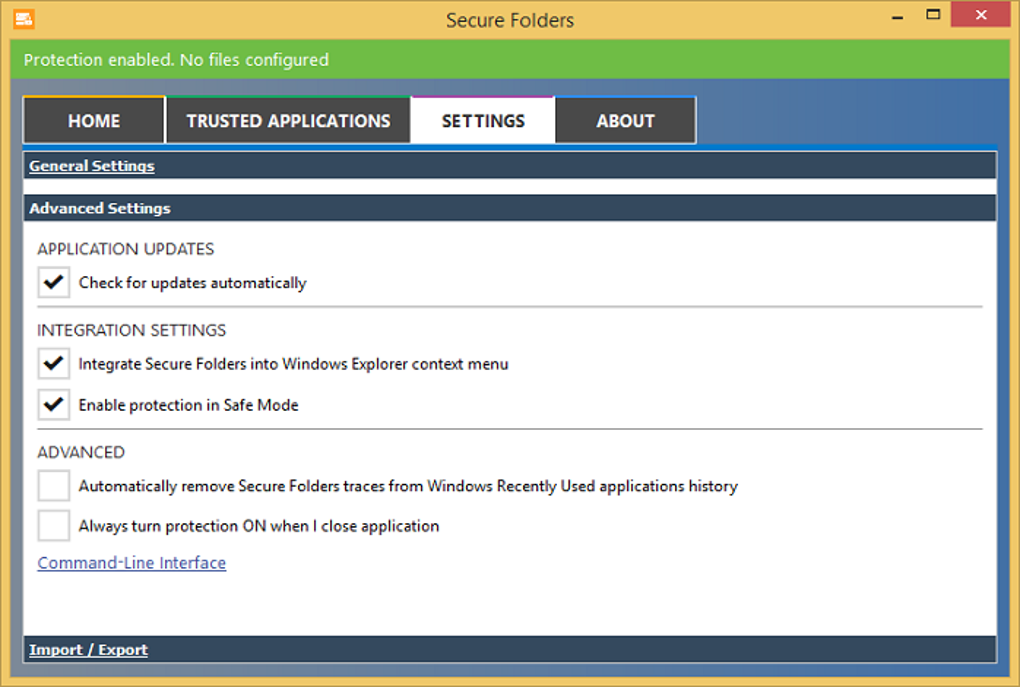Enable automatic removal of Recently Used traces
The image size is (1020, 687).
point(54,486)
